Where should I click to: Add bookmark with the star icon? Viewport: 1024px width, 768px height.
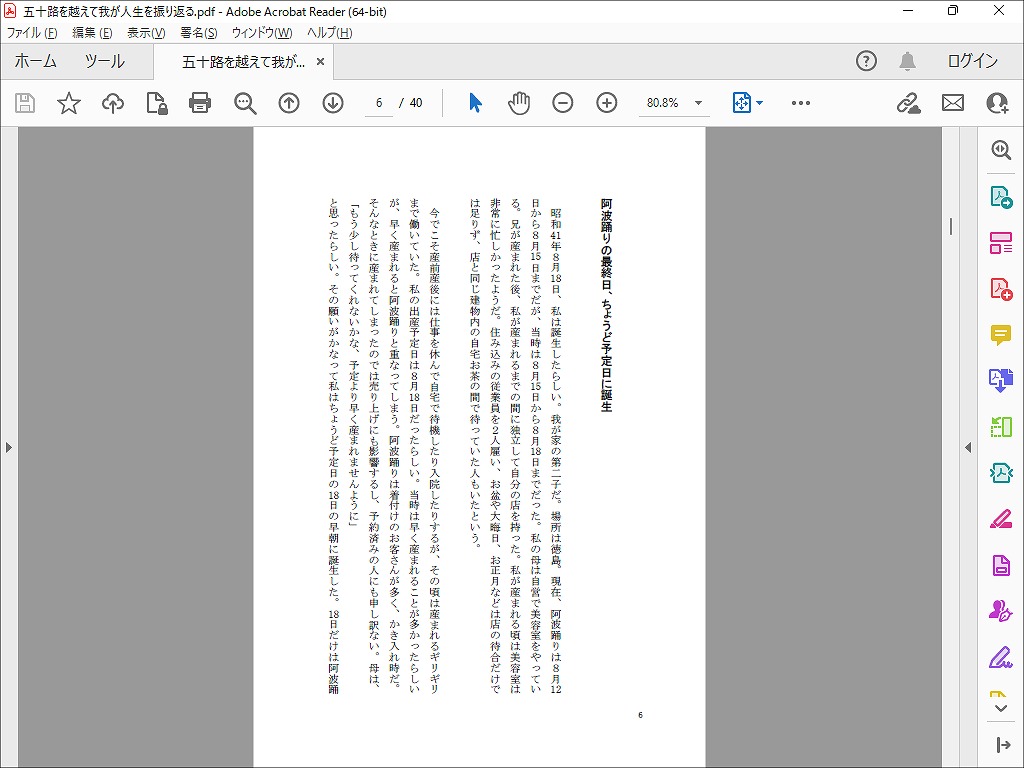69,103
